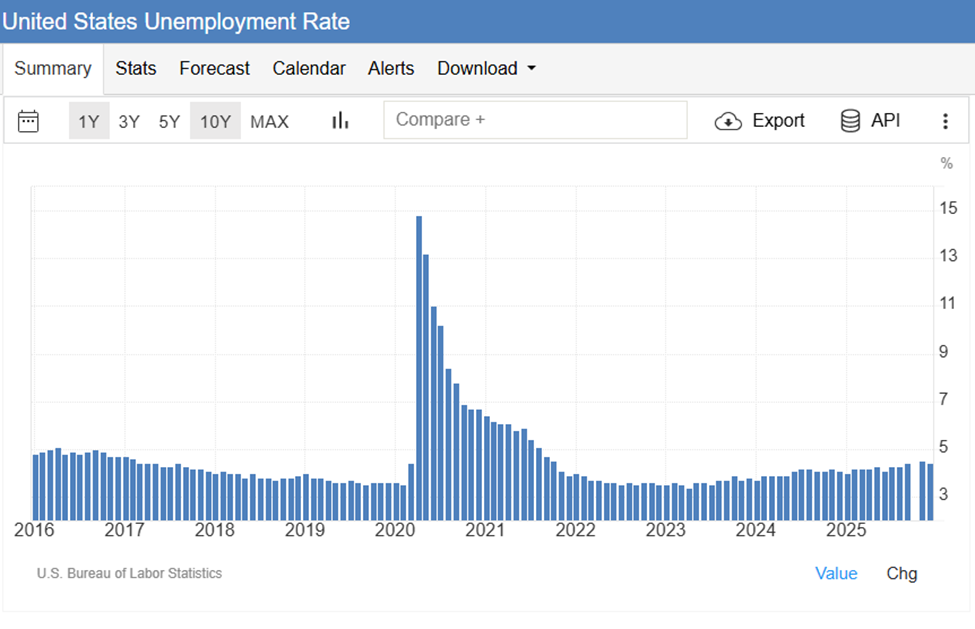
Task: Switch chart to Chg view
Action: click(x=901, y=573)
